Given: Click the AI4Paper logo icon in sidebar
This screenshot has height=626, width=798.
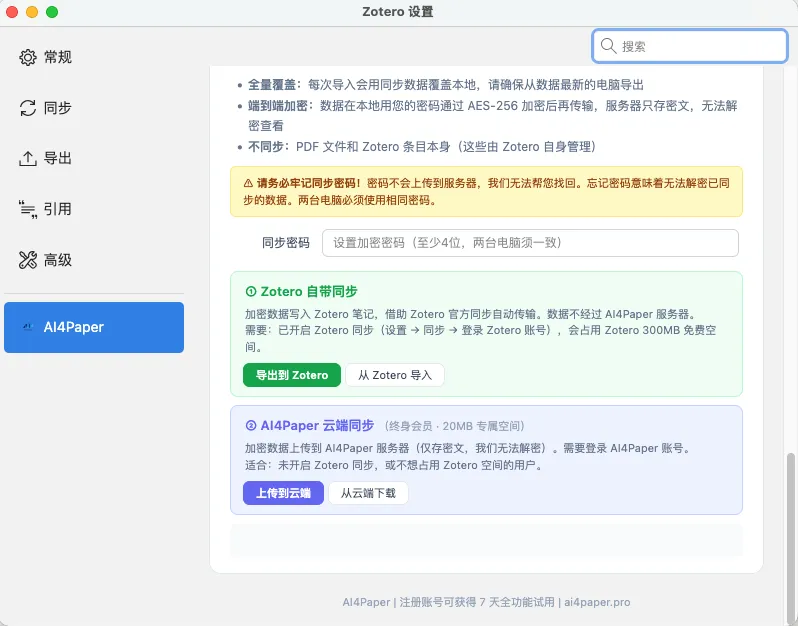Looking at the screenshot, I should (x=28, y=327).
